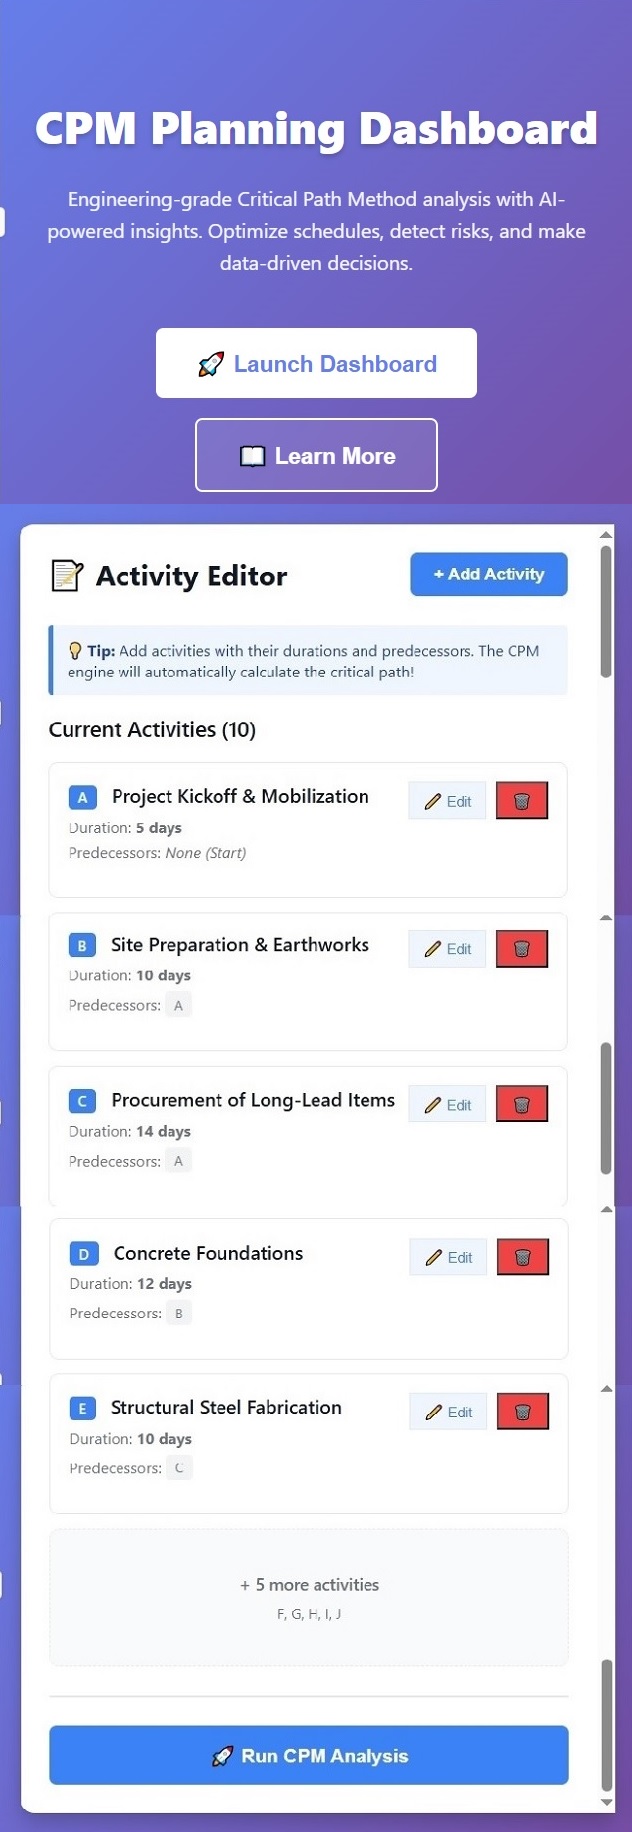Click the scroll up arrow of the editor panel
This screenshot has height=1832, width=632.
(x=606, y=535)
